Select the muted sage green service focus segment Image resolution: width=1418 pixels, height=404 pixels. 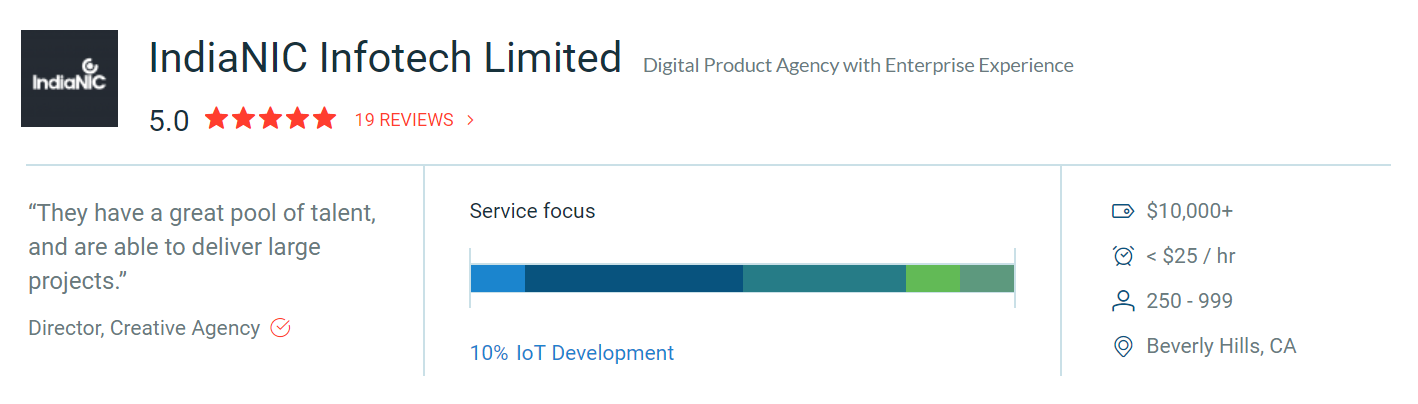coord(986,278)
